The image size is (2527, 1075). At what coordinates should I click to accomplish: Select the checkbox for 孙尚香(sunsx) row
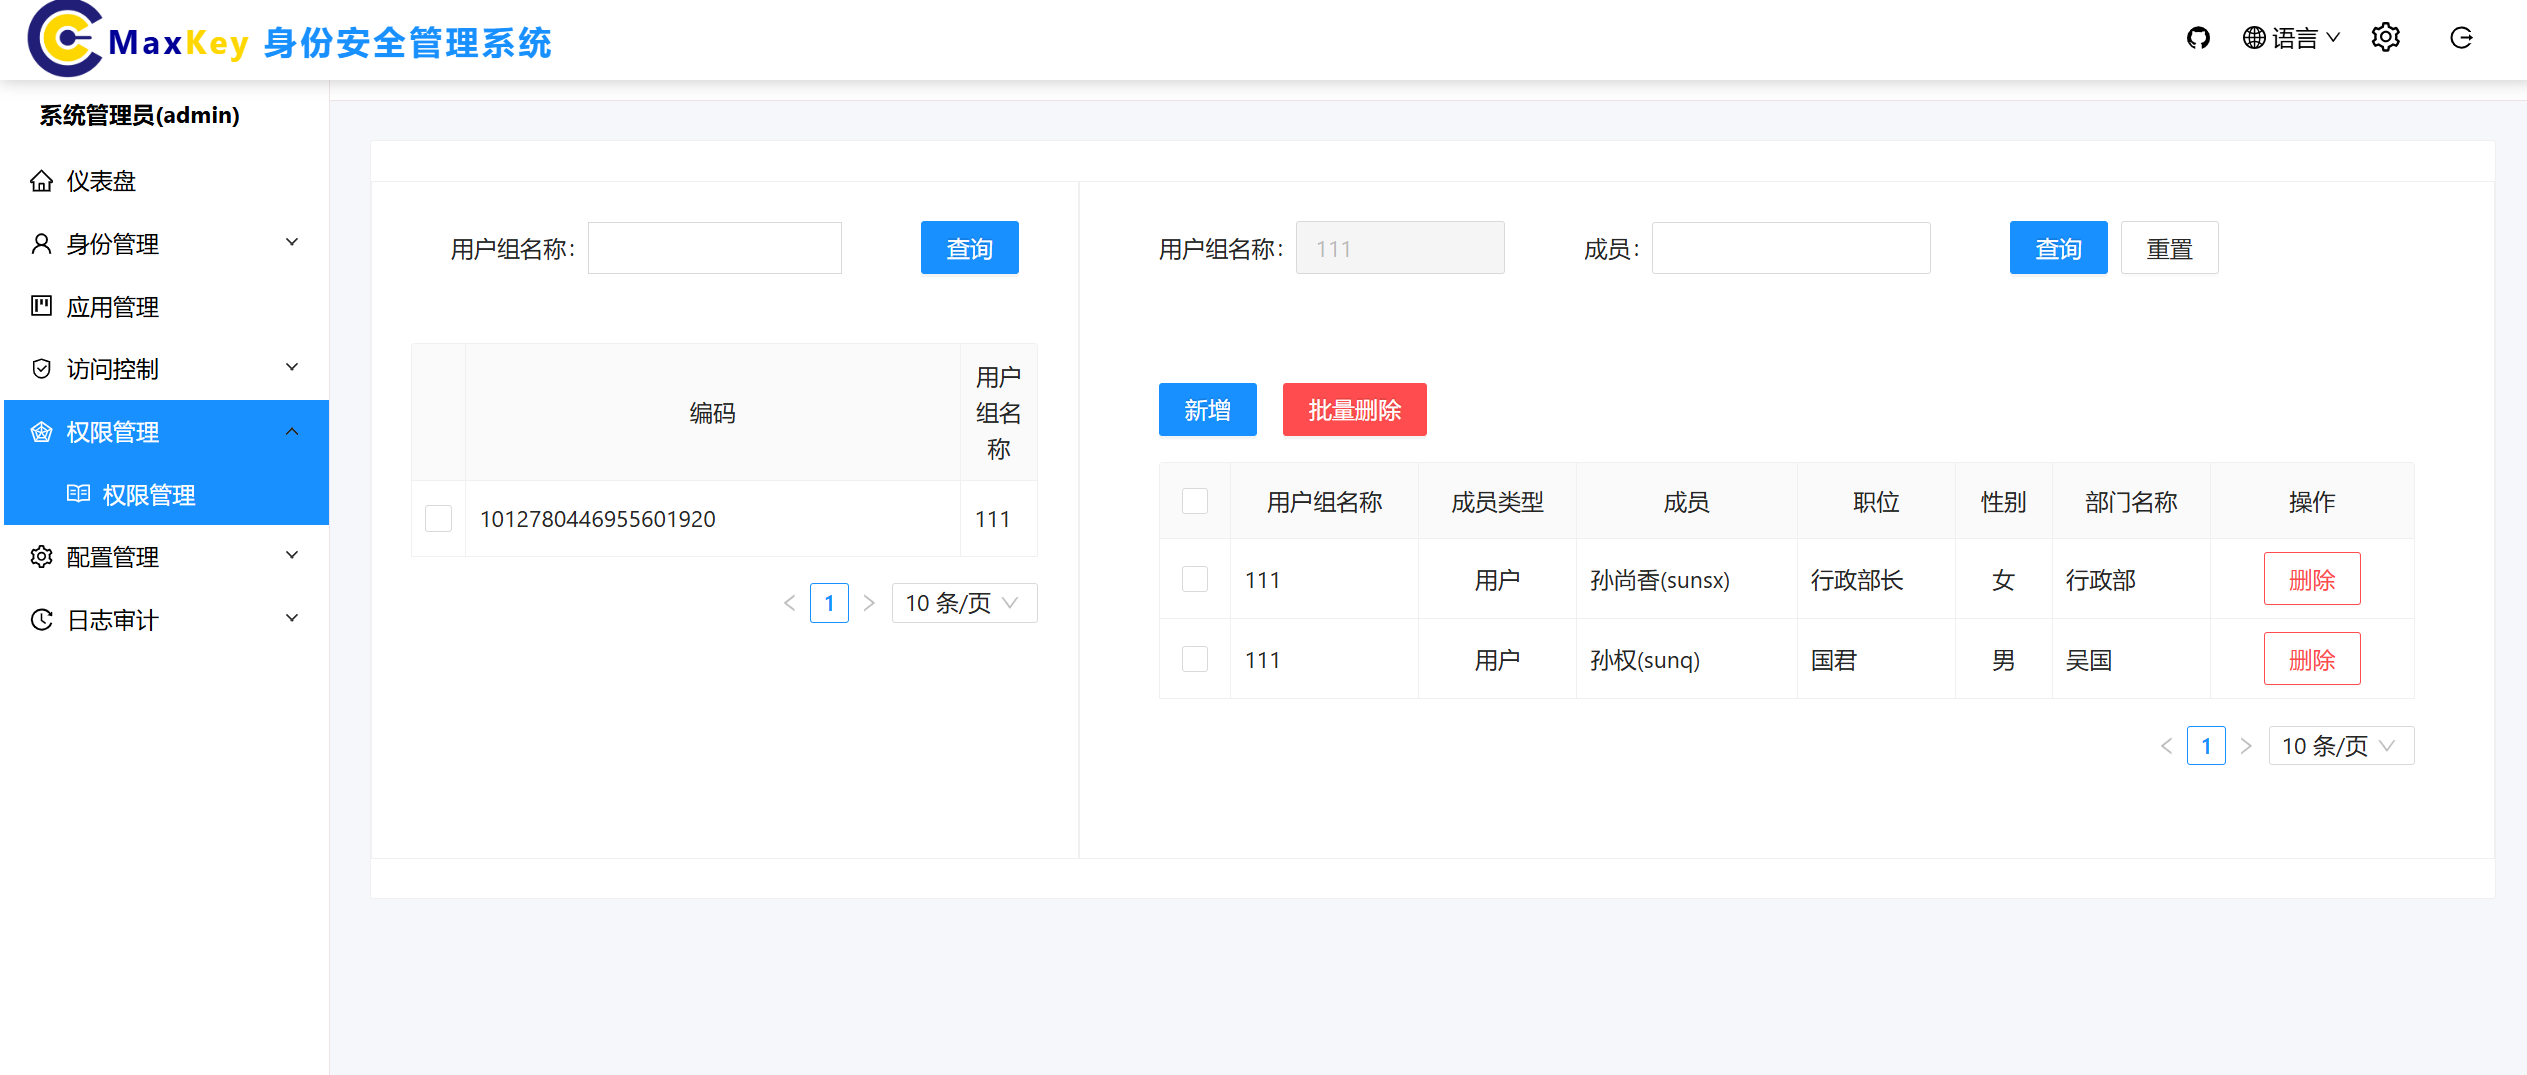(x=1195, y=579)
